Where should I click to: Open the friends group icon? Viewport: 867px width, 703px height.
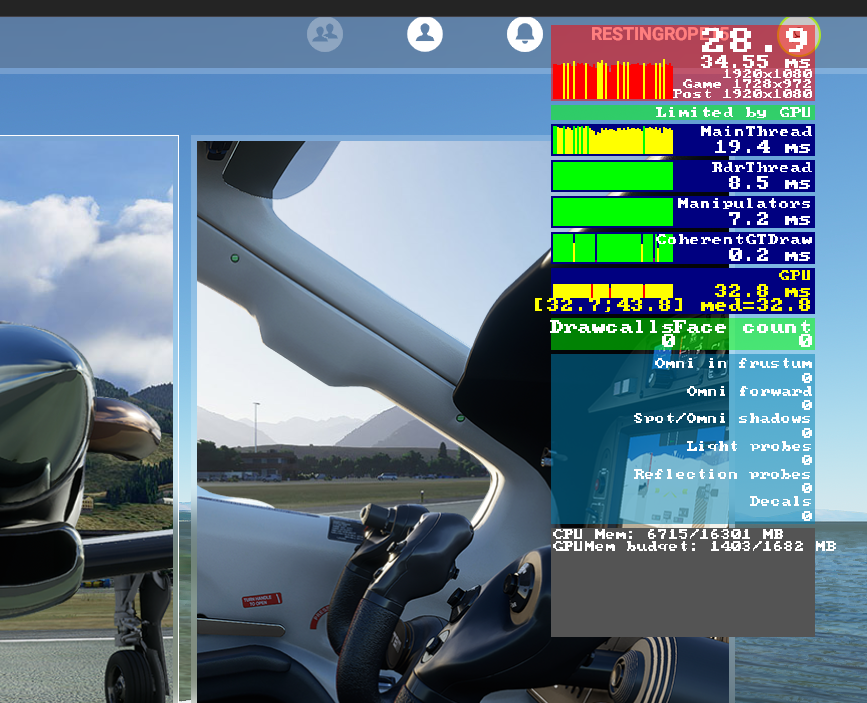(325, 34)
